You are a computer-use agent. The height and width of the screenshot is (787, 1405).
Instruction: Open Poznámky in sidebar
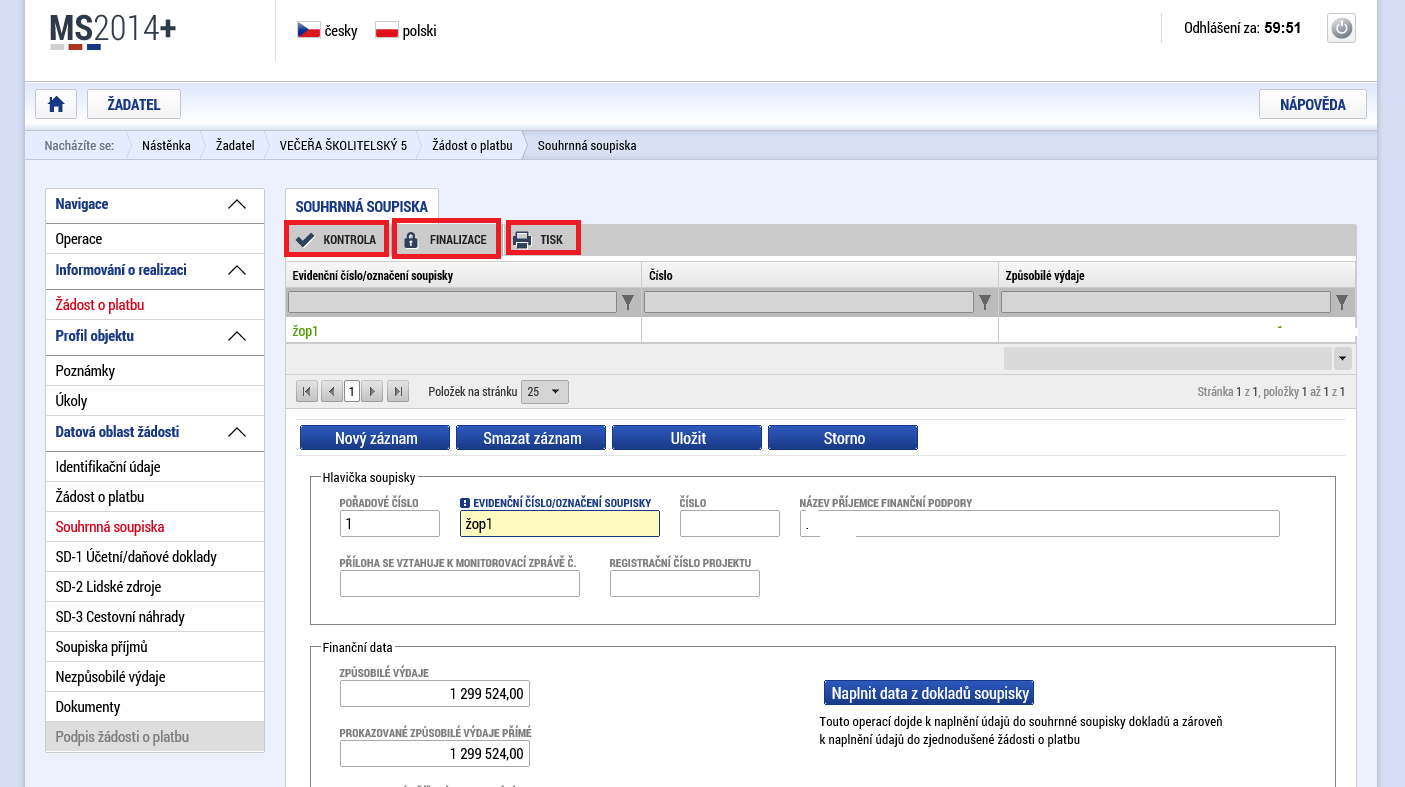tap(155, 371)
